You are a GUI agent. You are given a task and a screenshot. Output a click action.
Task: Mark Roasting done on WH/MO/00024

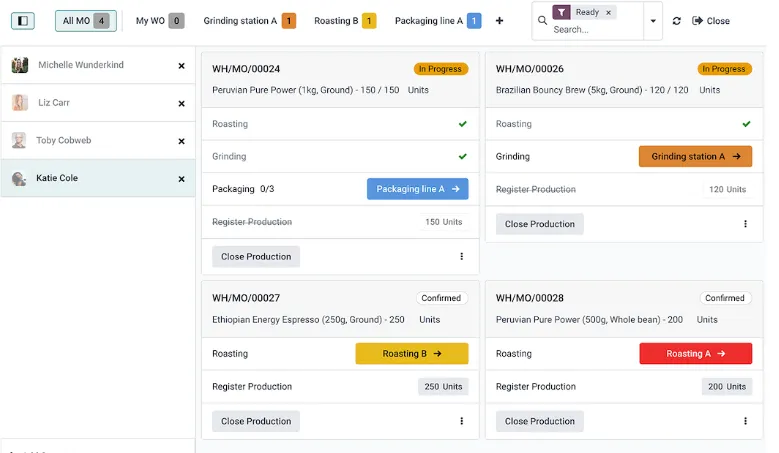[x=462, y=124]
